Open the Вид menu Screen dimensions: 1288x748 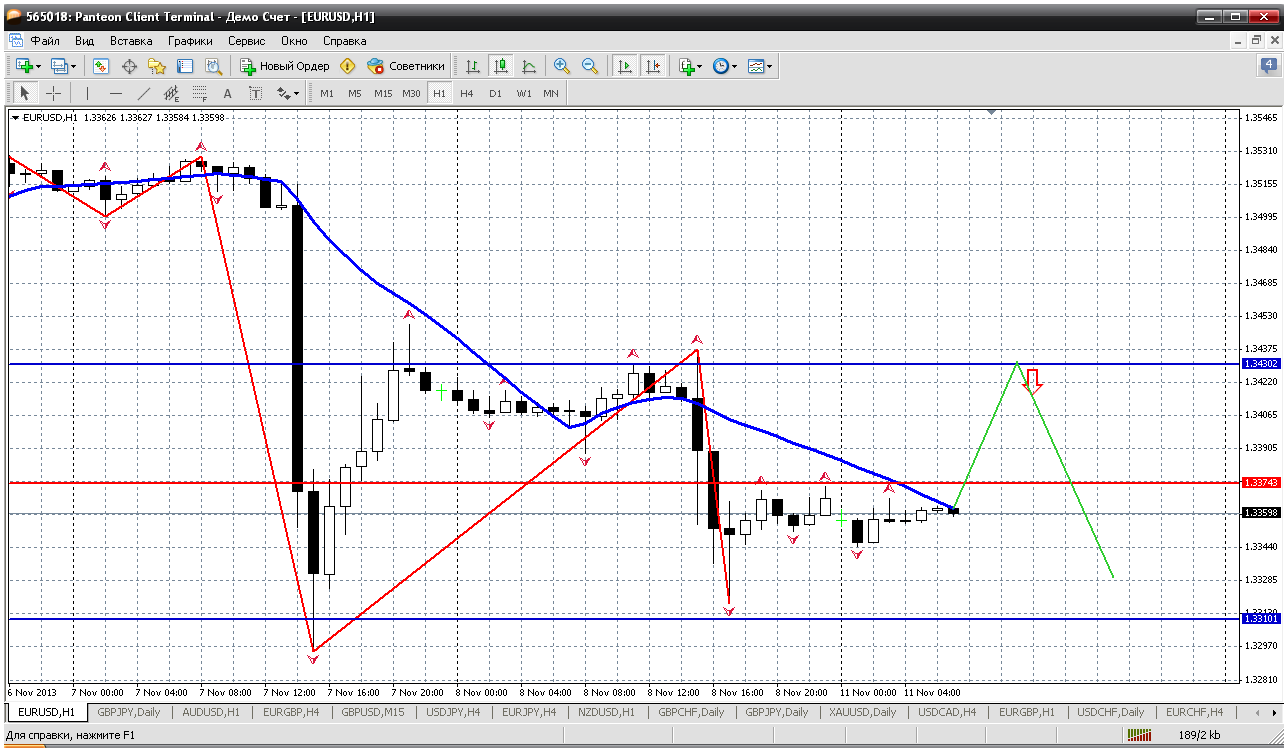click(x=84, y=41)
